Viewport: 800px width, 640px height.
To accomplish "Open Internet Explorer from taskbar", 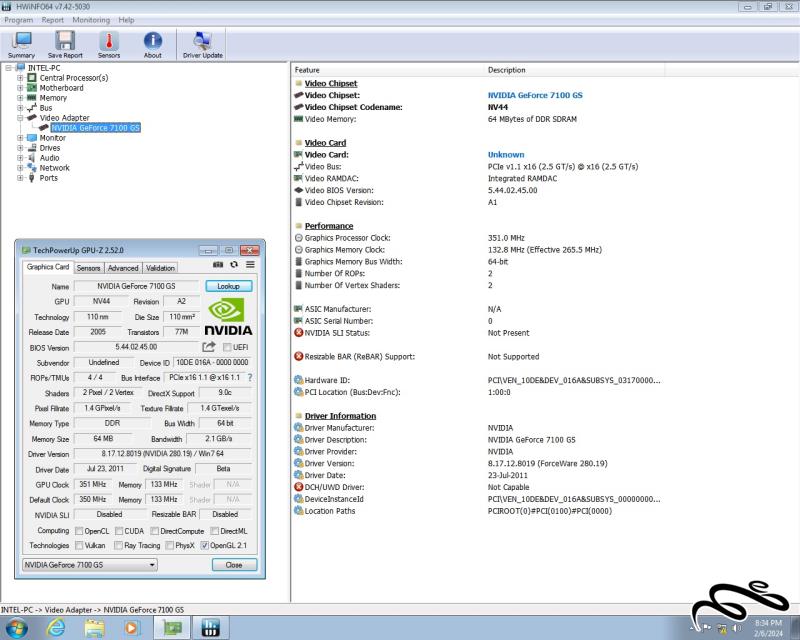I will tap(56, 628).
